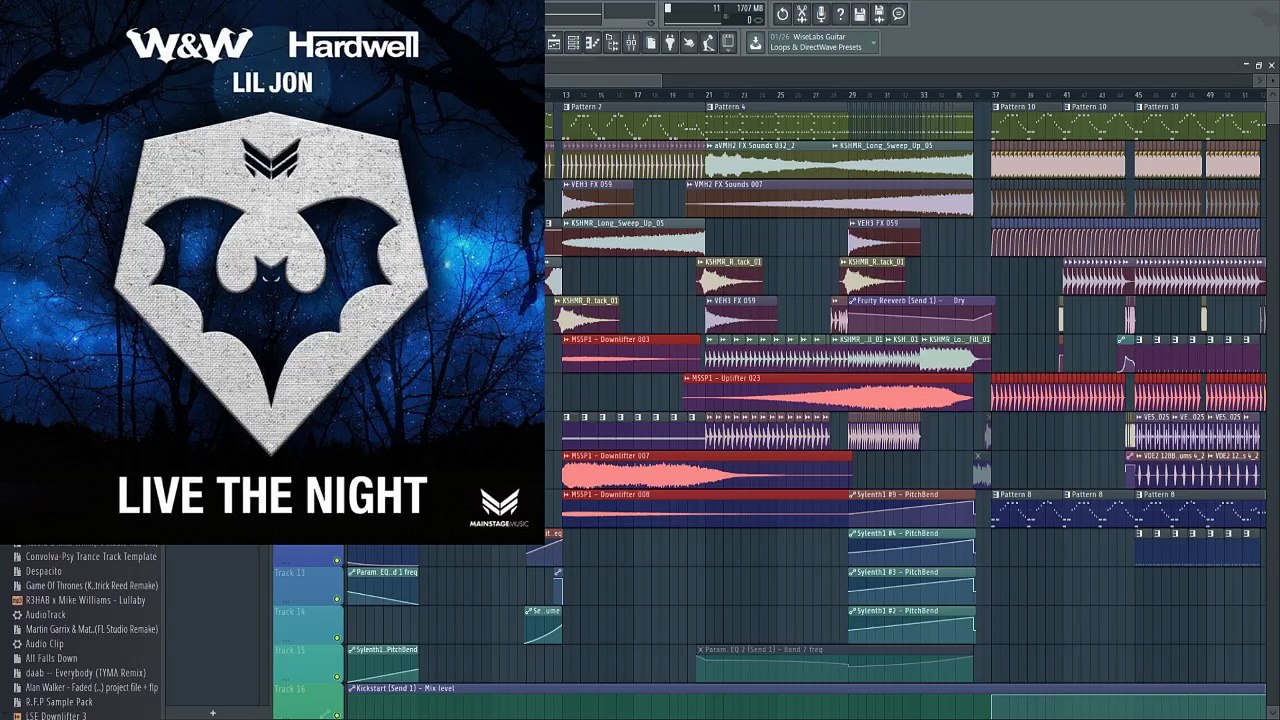Select R3HAB x Mike Williams - Lullaby item
Screen dimensions: 1280x720
coord(85,600)
